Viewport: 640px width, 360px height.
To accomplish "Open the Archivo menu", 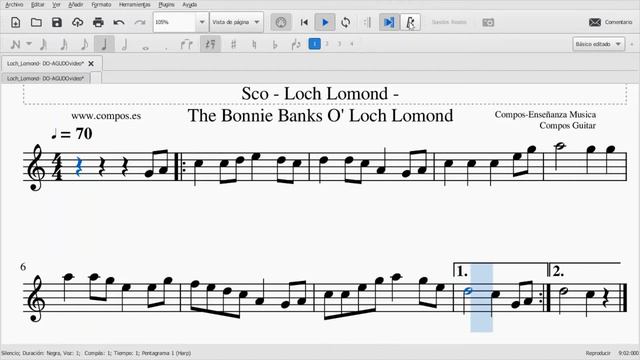I will coord(14,5).
